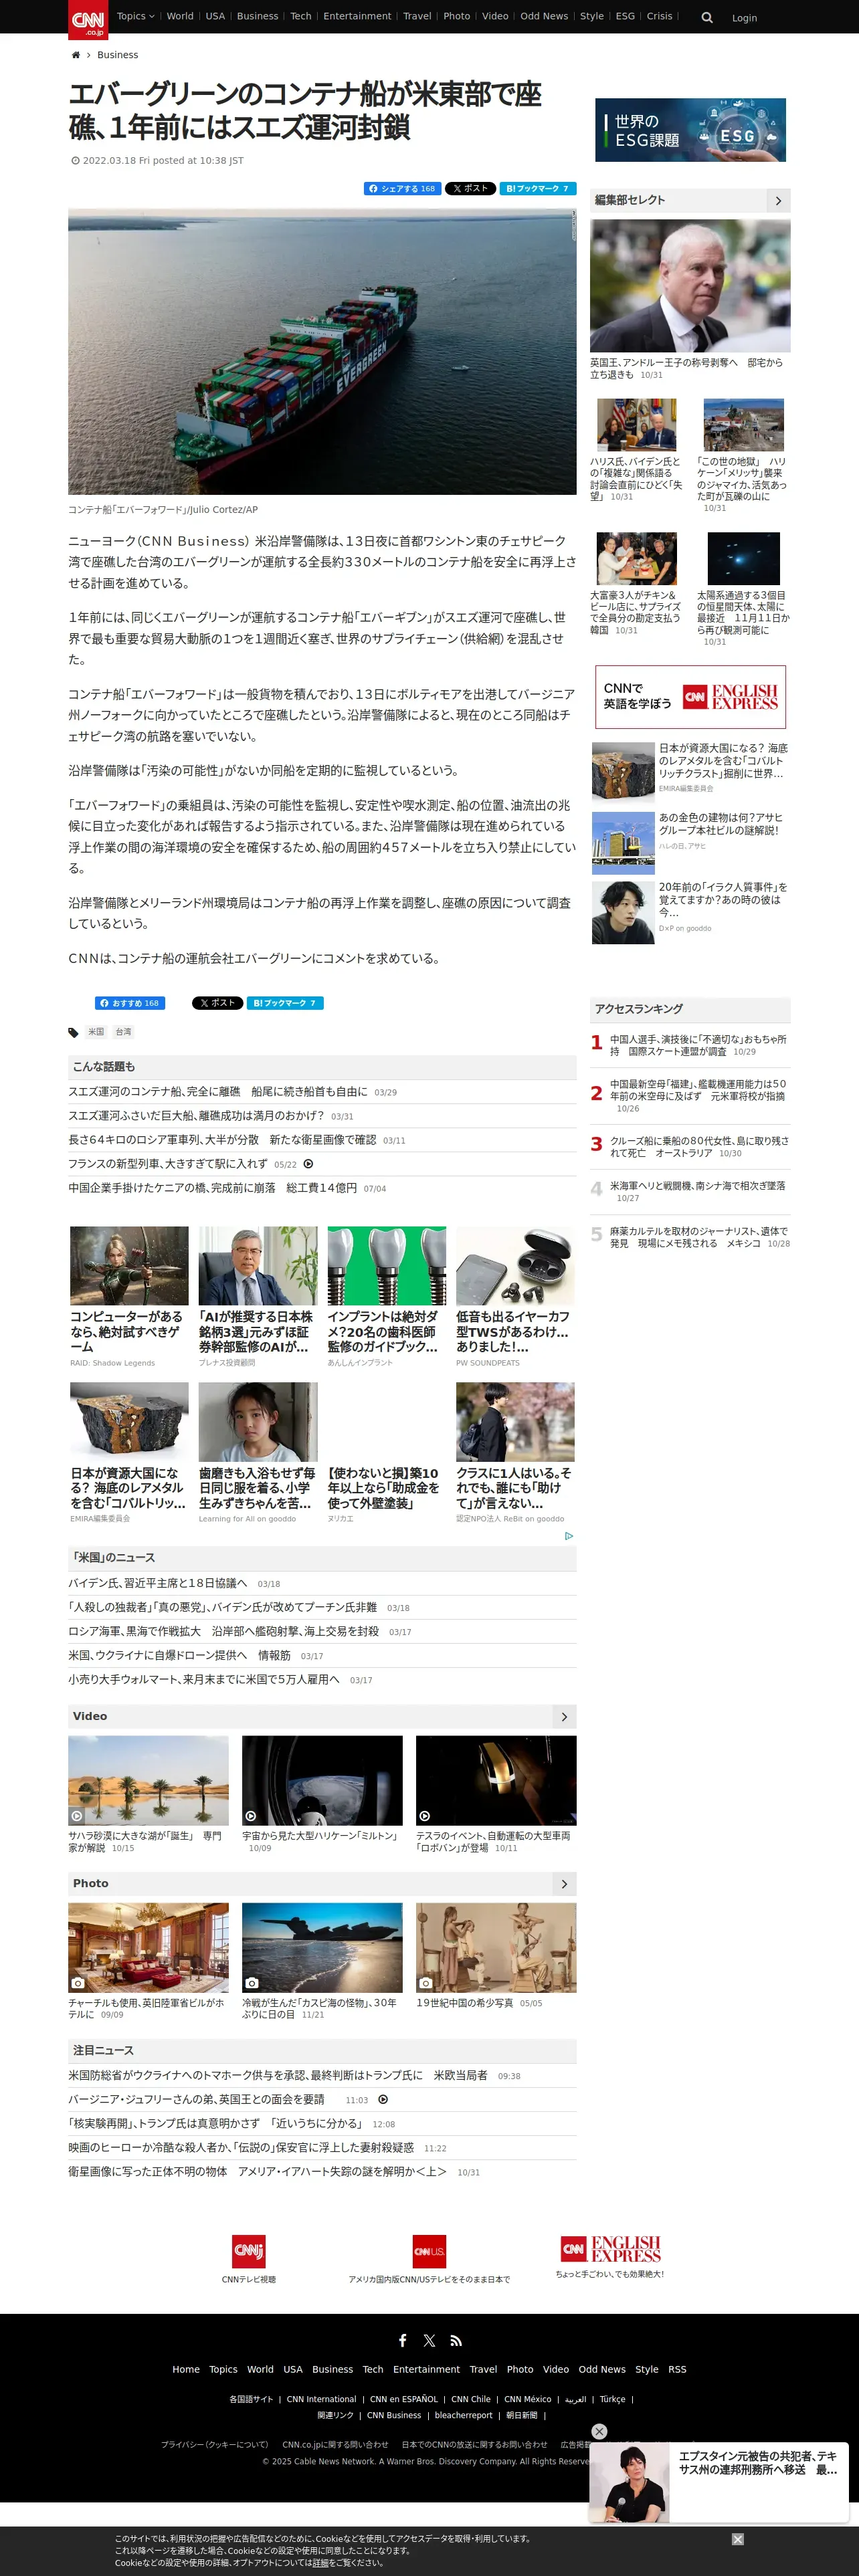Open World menu item
The width and height of the screenshot is (859, 2576).
click(180, 16)
